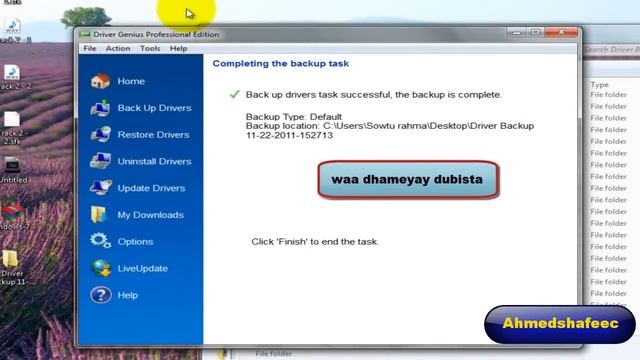
Task: Select the Driver Backup desktop folder
Action: [x=12, y=267]
